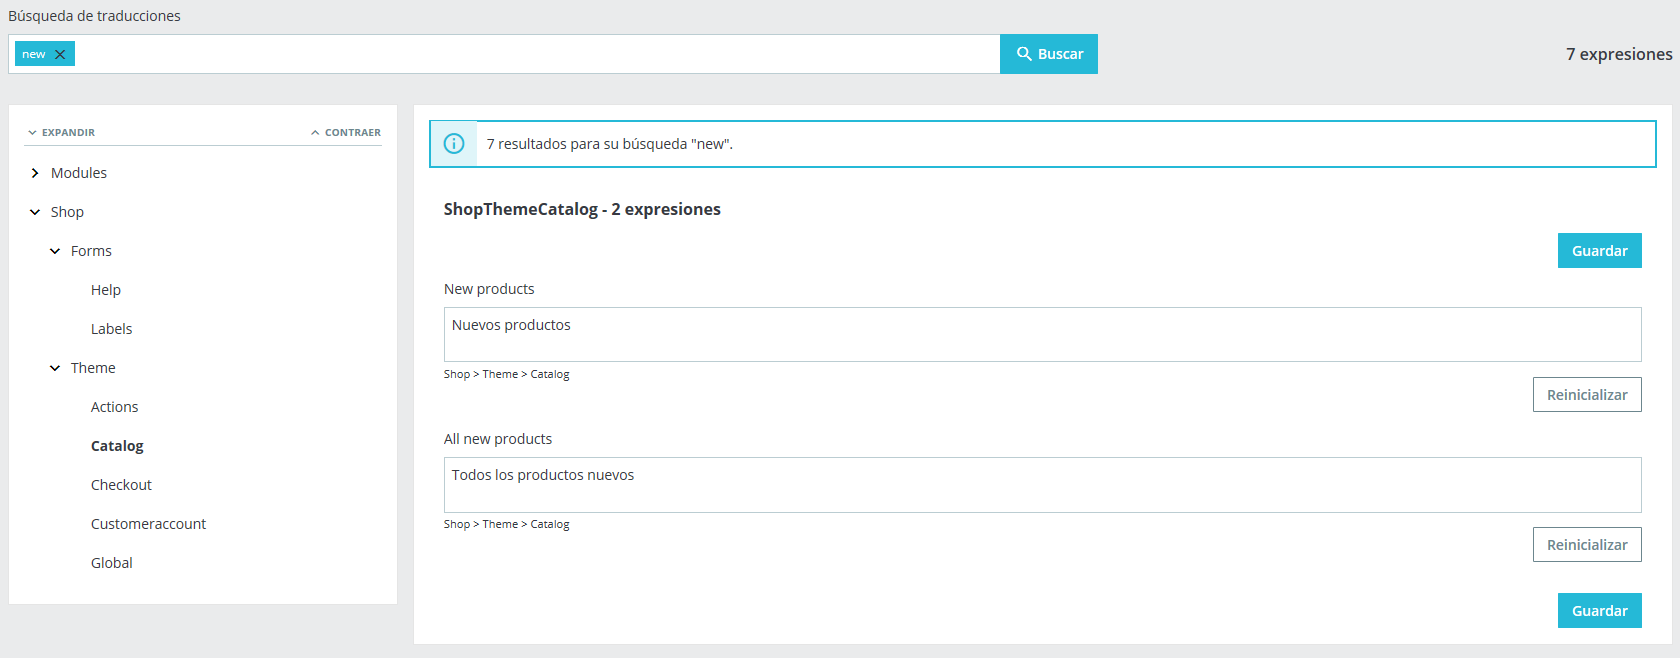Select Catalog in the tree
Screen dimensions: 1680x658
tap(117, 446)
